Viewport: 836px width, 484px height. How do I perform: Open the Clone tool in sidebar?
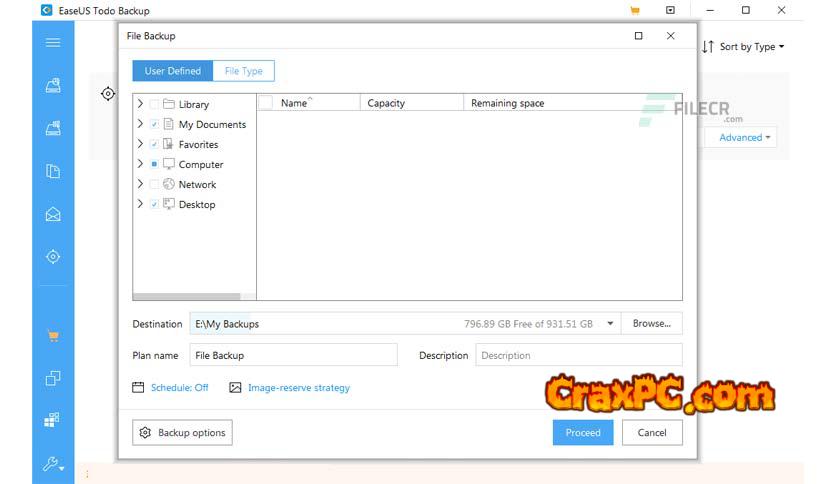(x=53, y=379)
